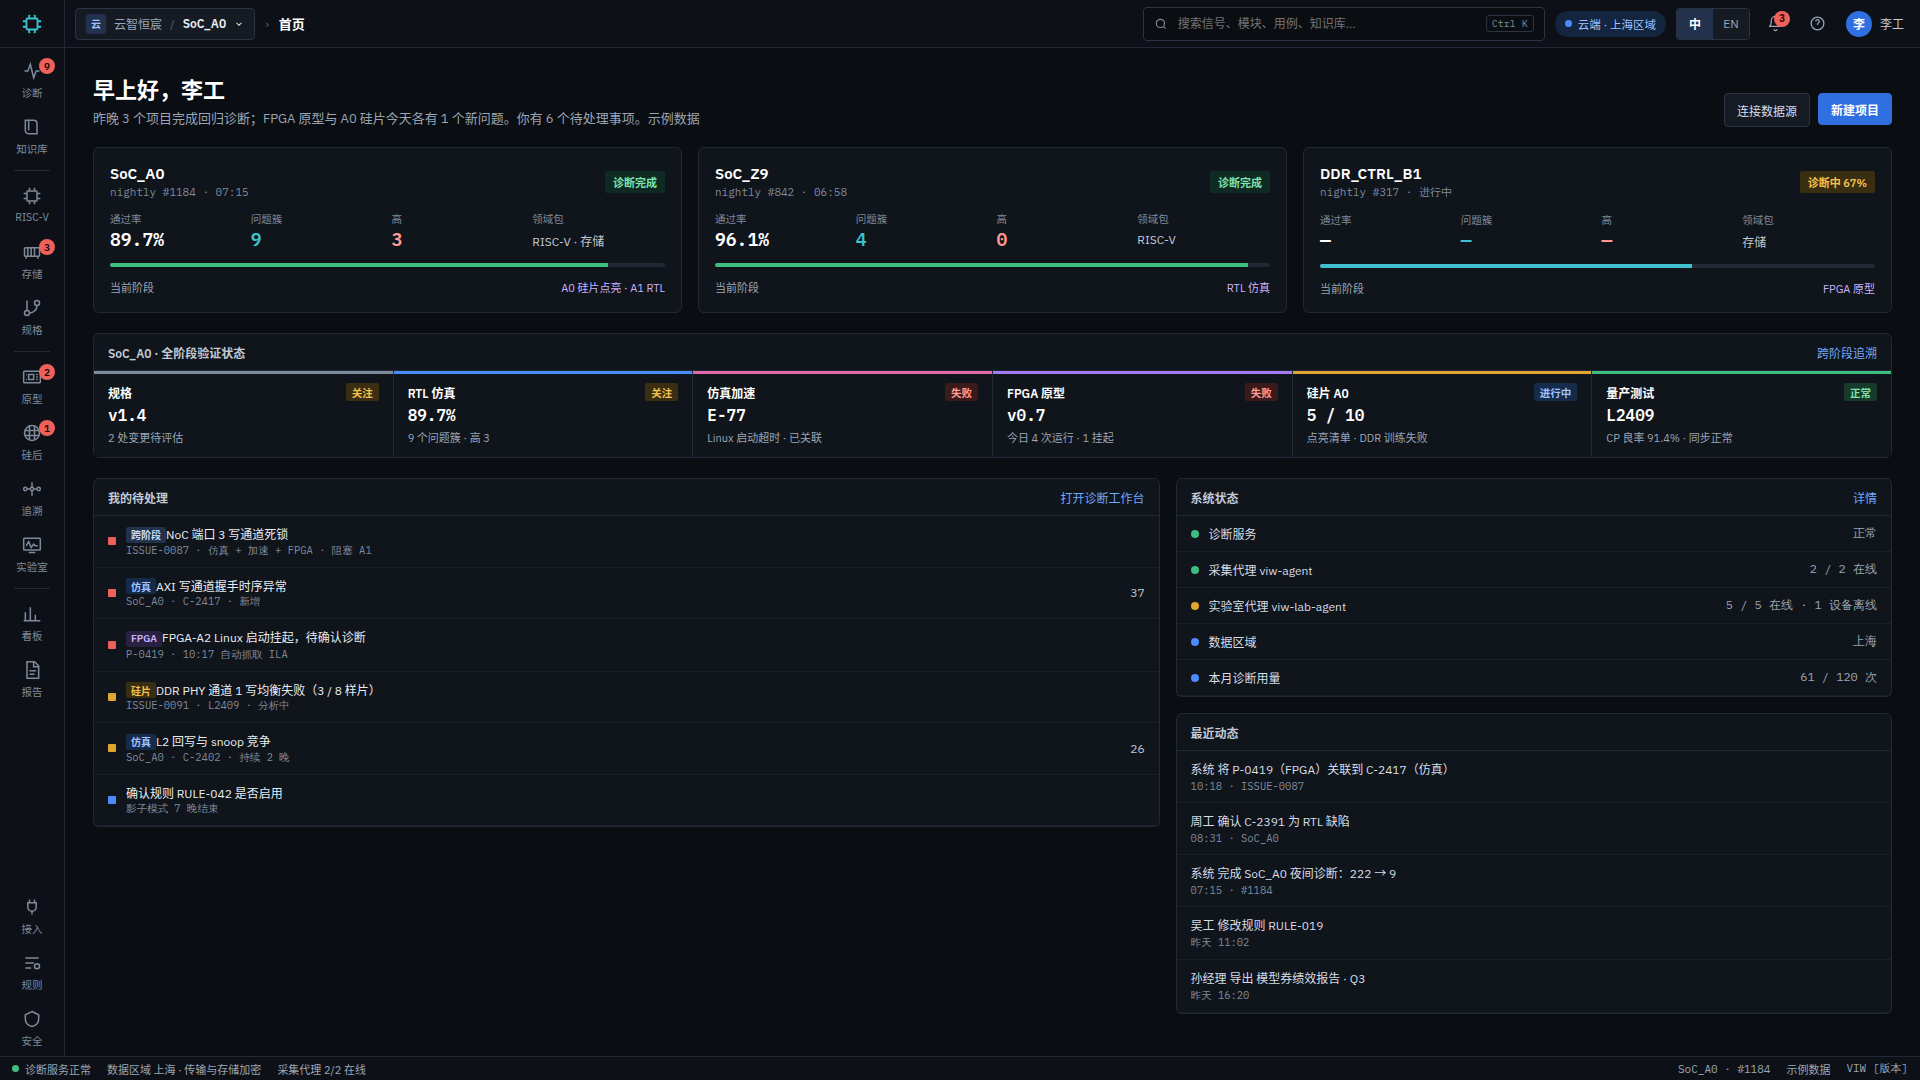Viewport: 1920px width, 1080px height.
Task: Switch language to 中
Action: coord(1695,24)
